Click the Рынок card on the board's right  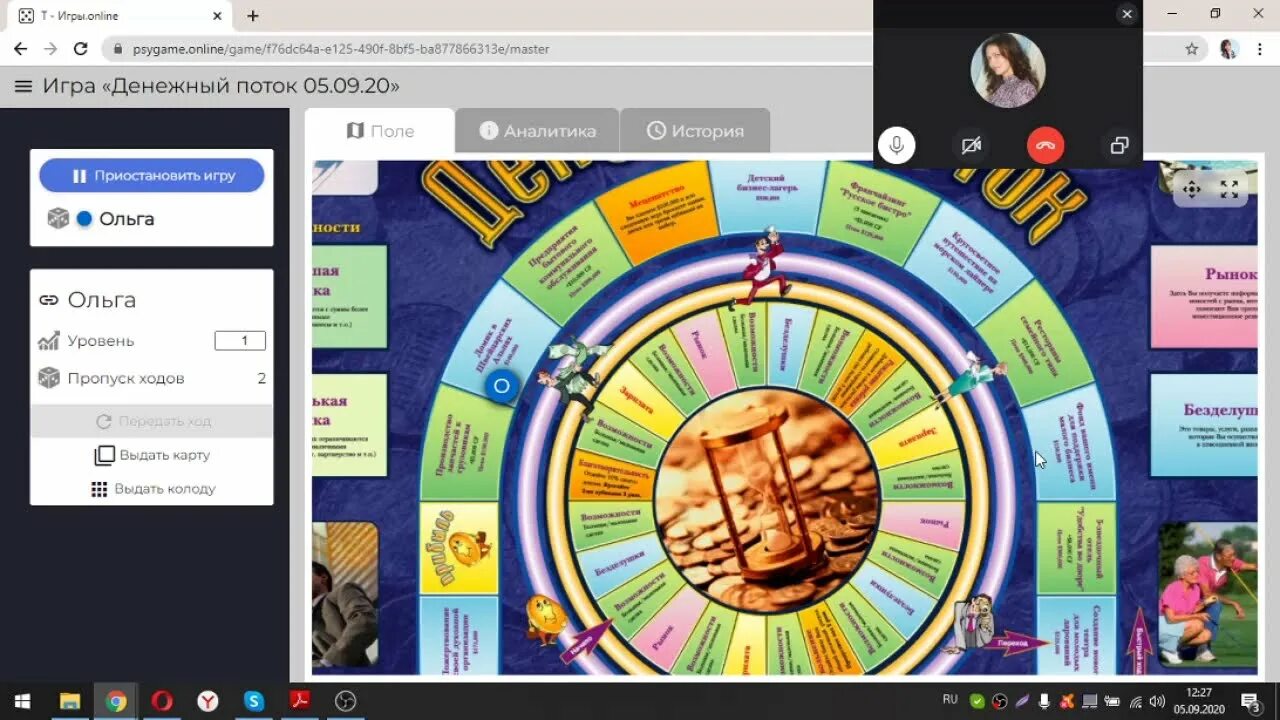click(x=1204, y=297)
